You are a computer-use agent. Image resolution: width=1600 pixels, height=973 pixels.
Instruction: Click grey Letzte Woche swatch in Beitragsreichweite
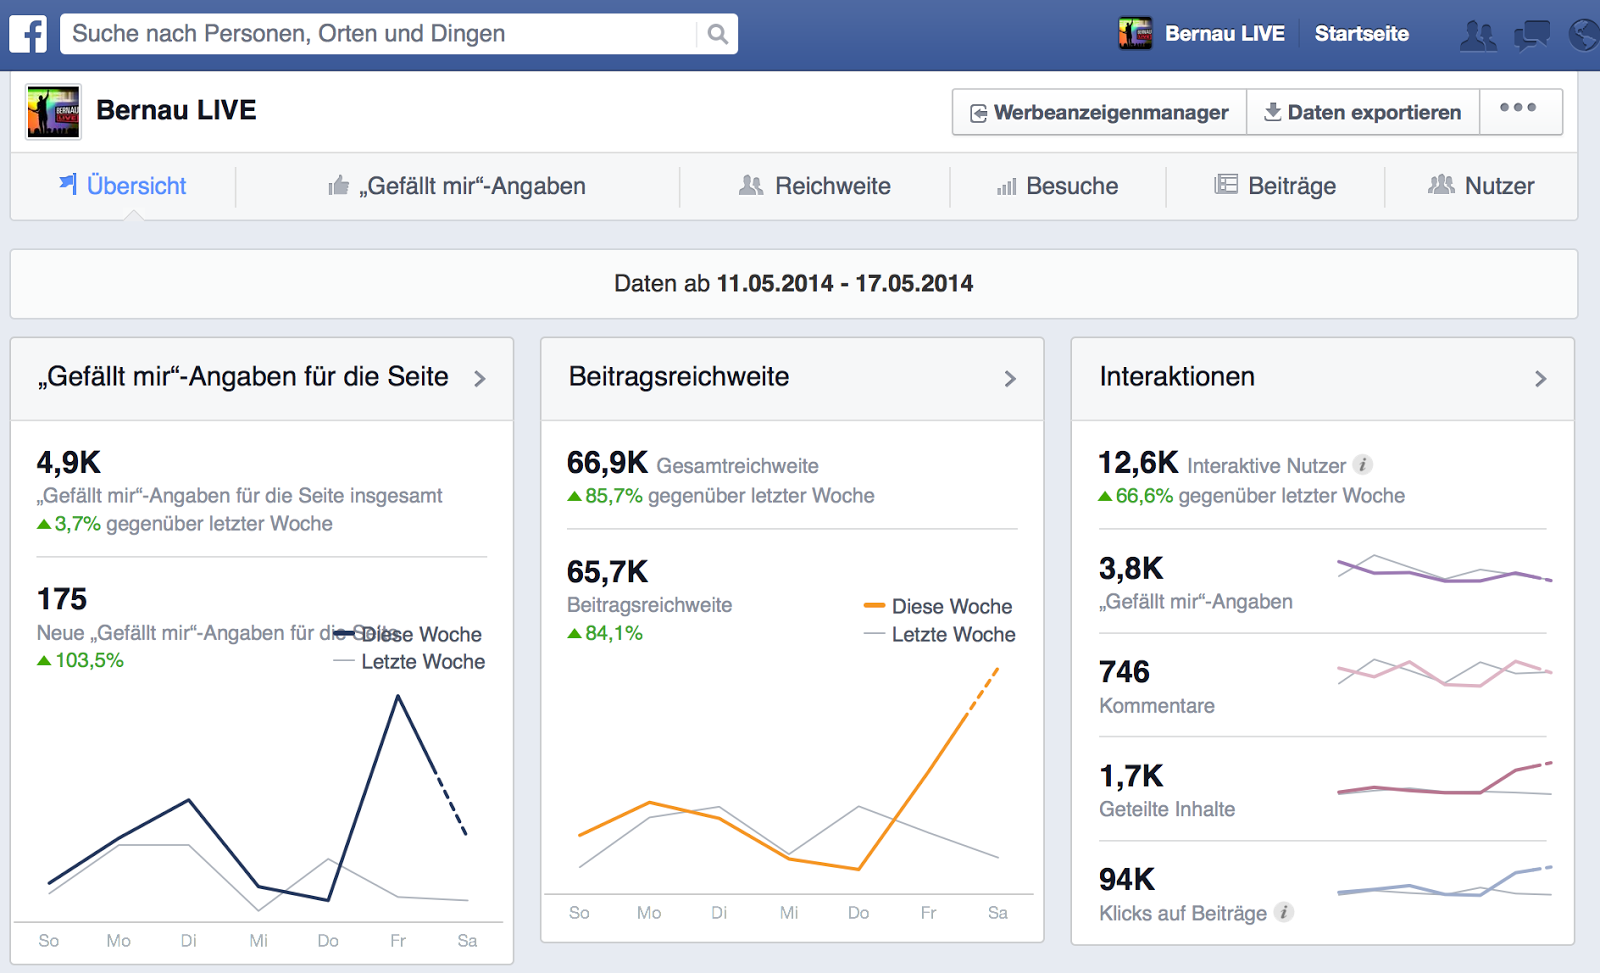874,633
